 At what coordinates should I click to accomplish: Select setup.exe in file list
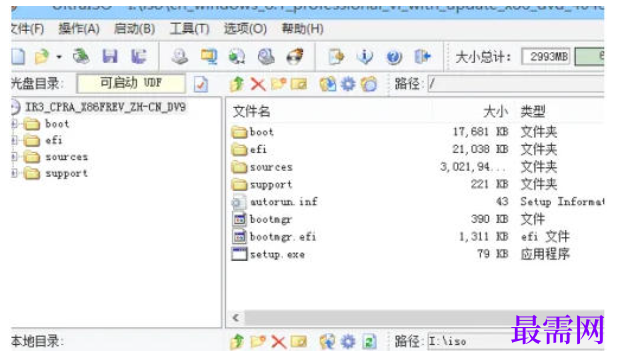277,255
